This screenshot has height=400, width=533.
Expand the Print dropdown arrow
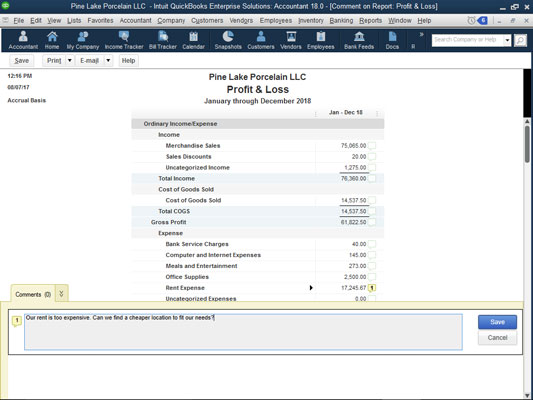[69, 60]
